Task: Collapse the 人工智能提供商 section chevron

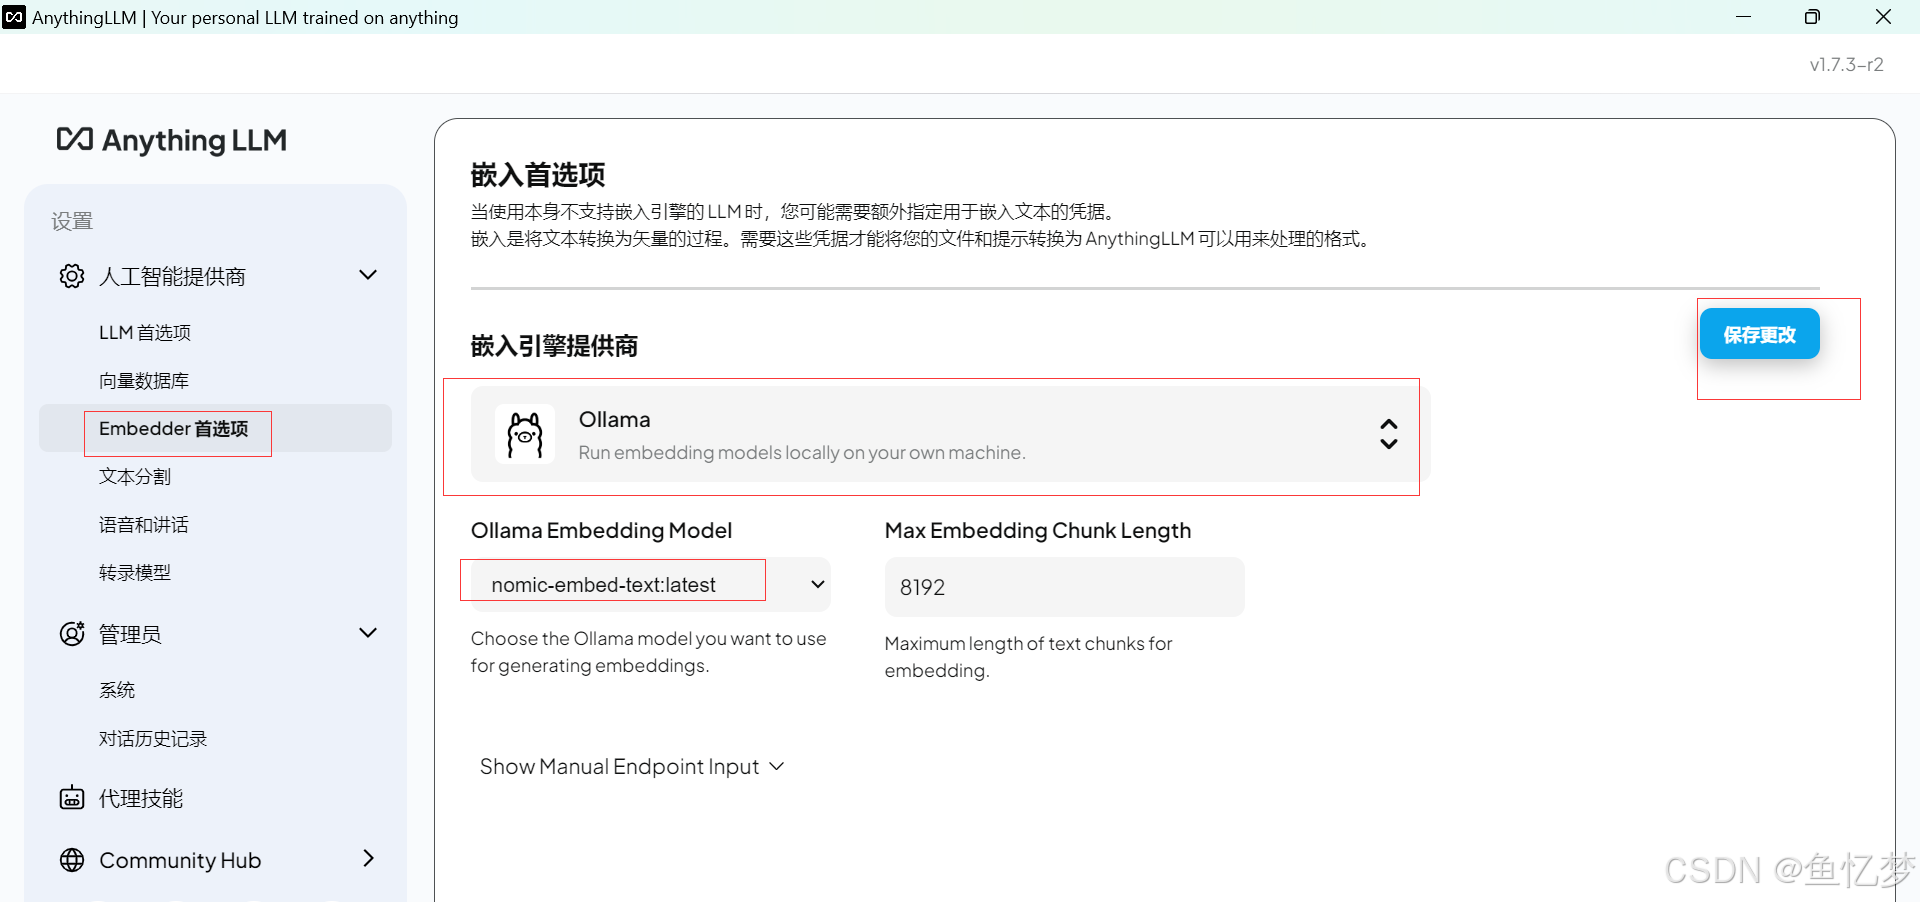Action: 368,275
